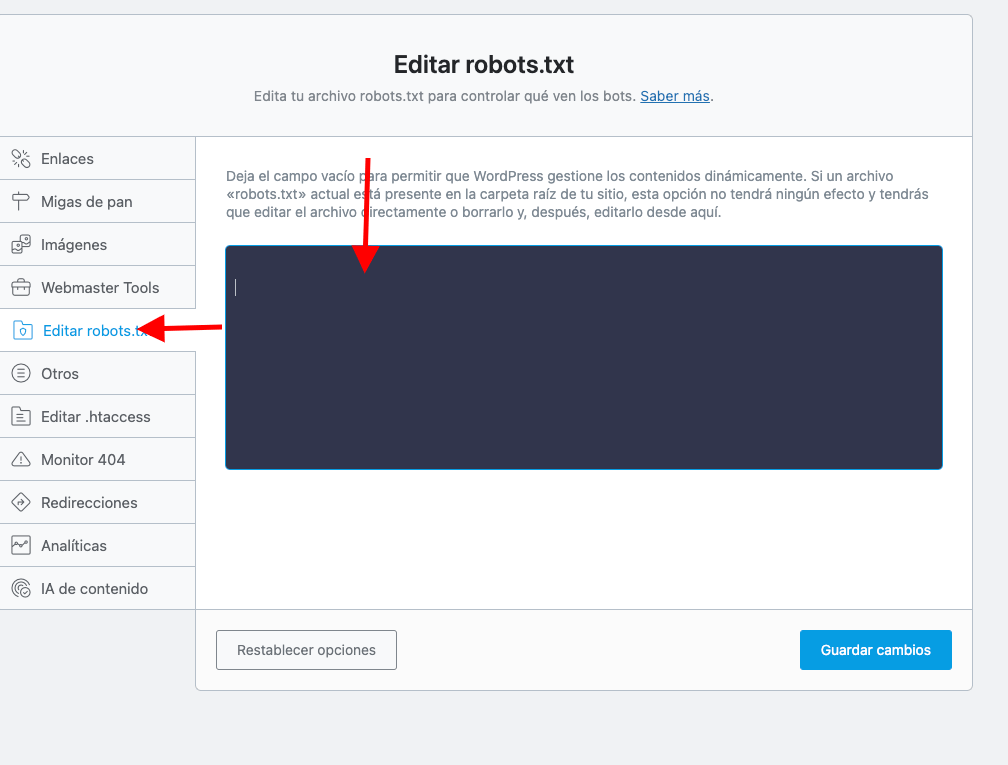Click the paragraph starting 'Deja el campo vacío'
The width and height of the screenshot is (1008, 765).
[577, 194]
